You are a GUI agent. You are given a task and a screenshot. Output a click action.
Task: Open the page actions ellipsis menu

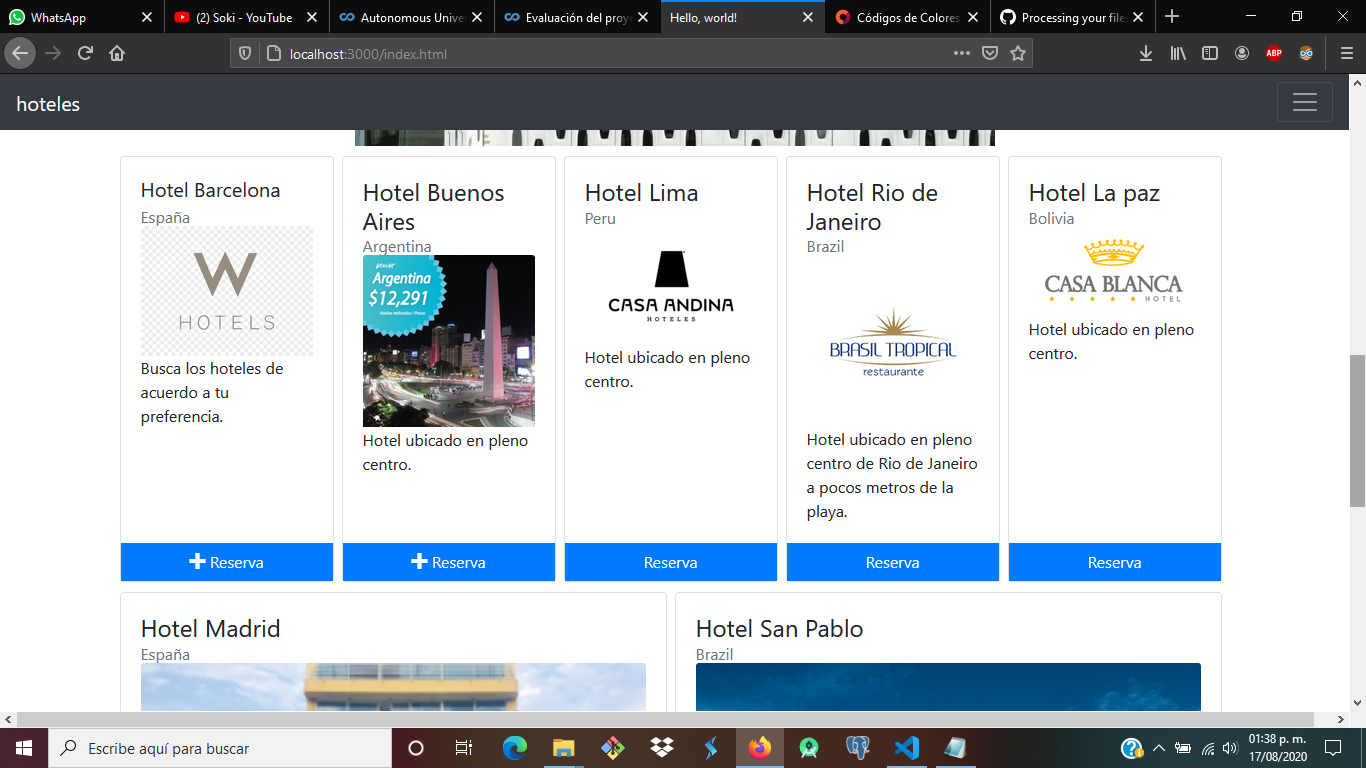961,53
